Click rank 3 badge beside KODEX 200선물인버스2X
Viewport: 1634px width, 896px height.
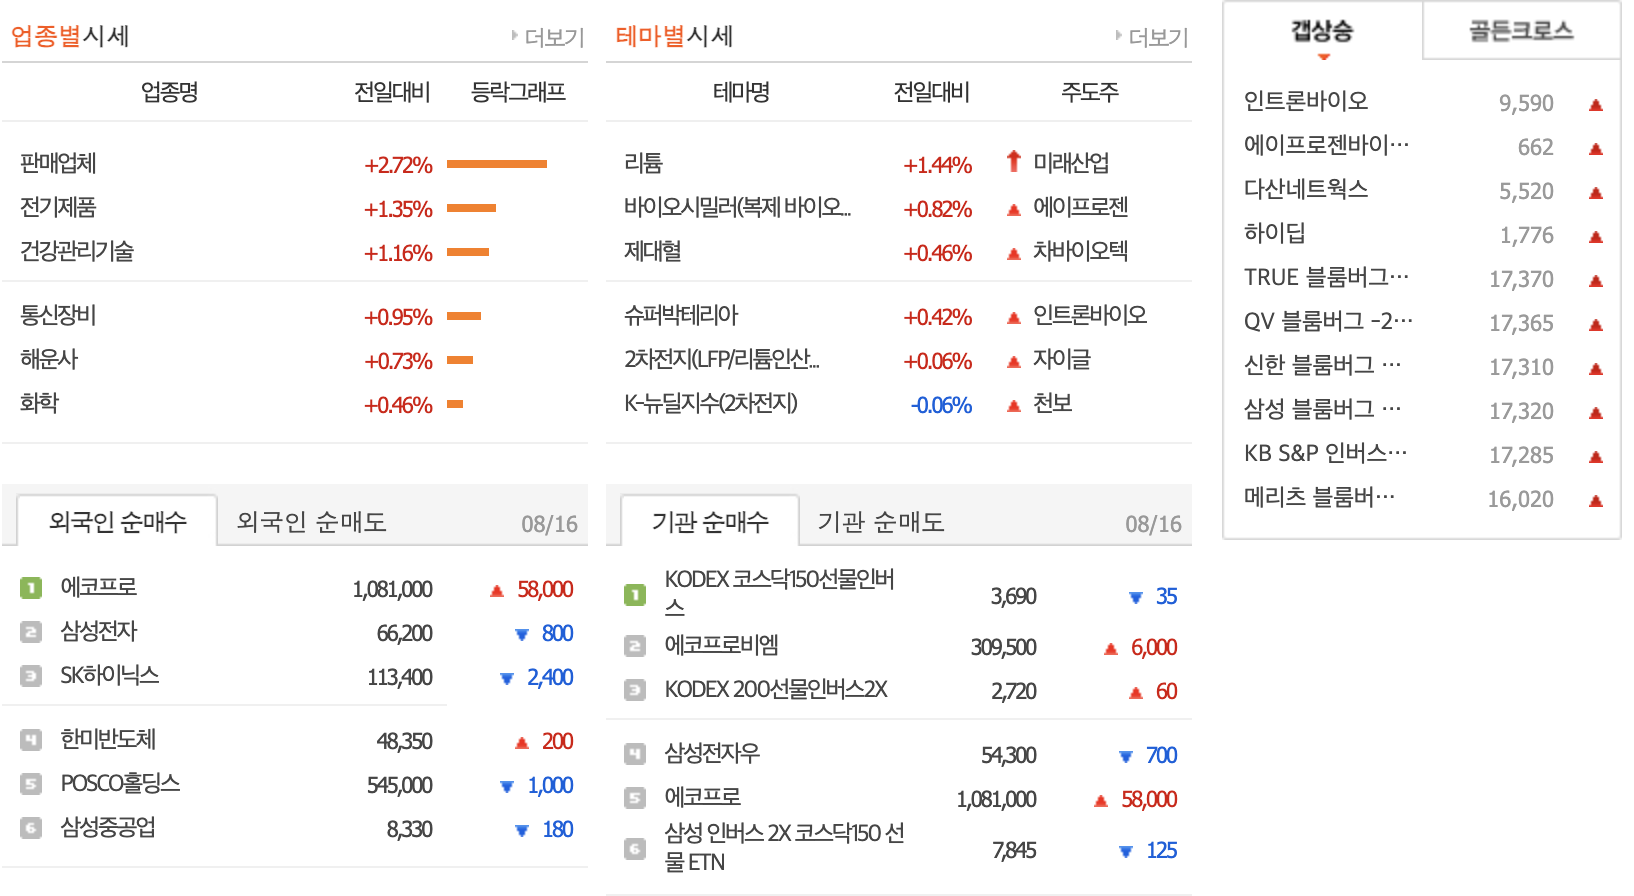pos(635,690)
